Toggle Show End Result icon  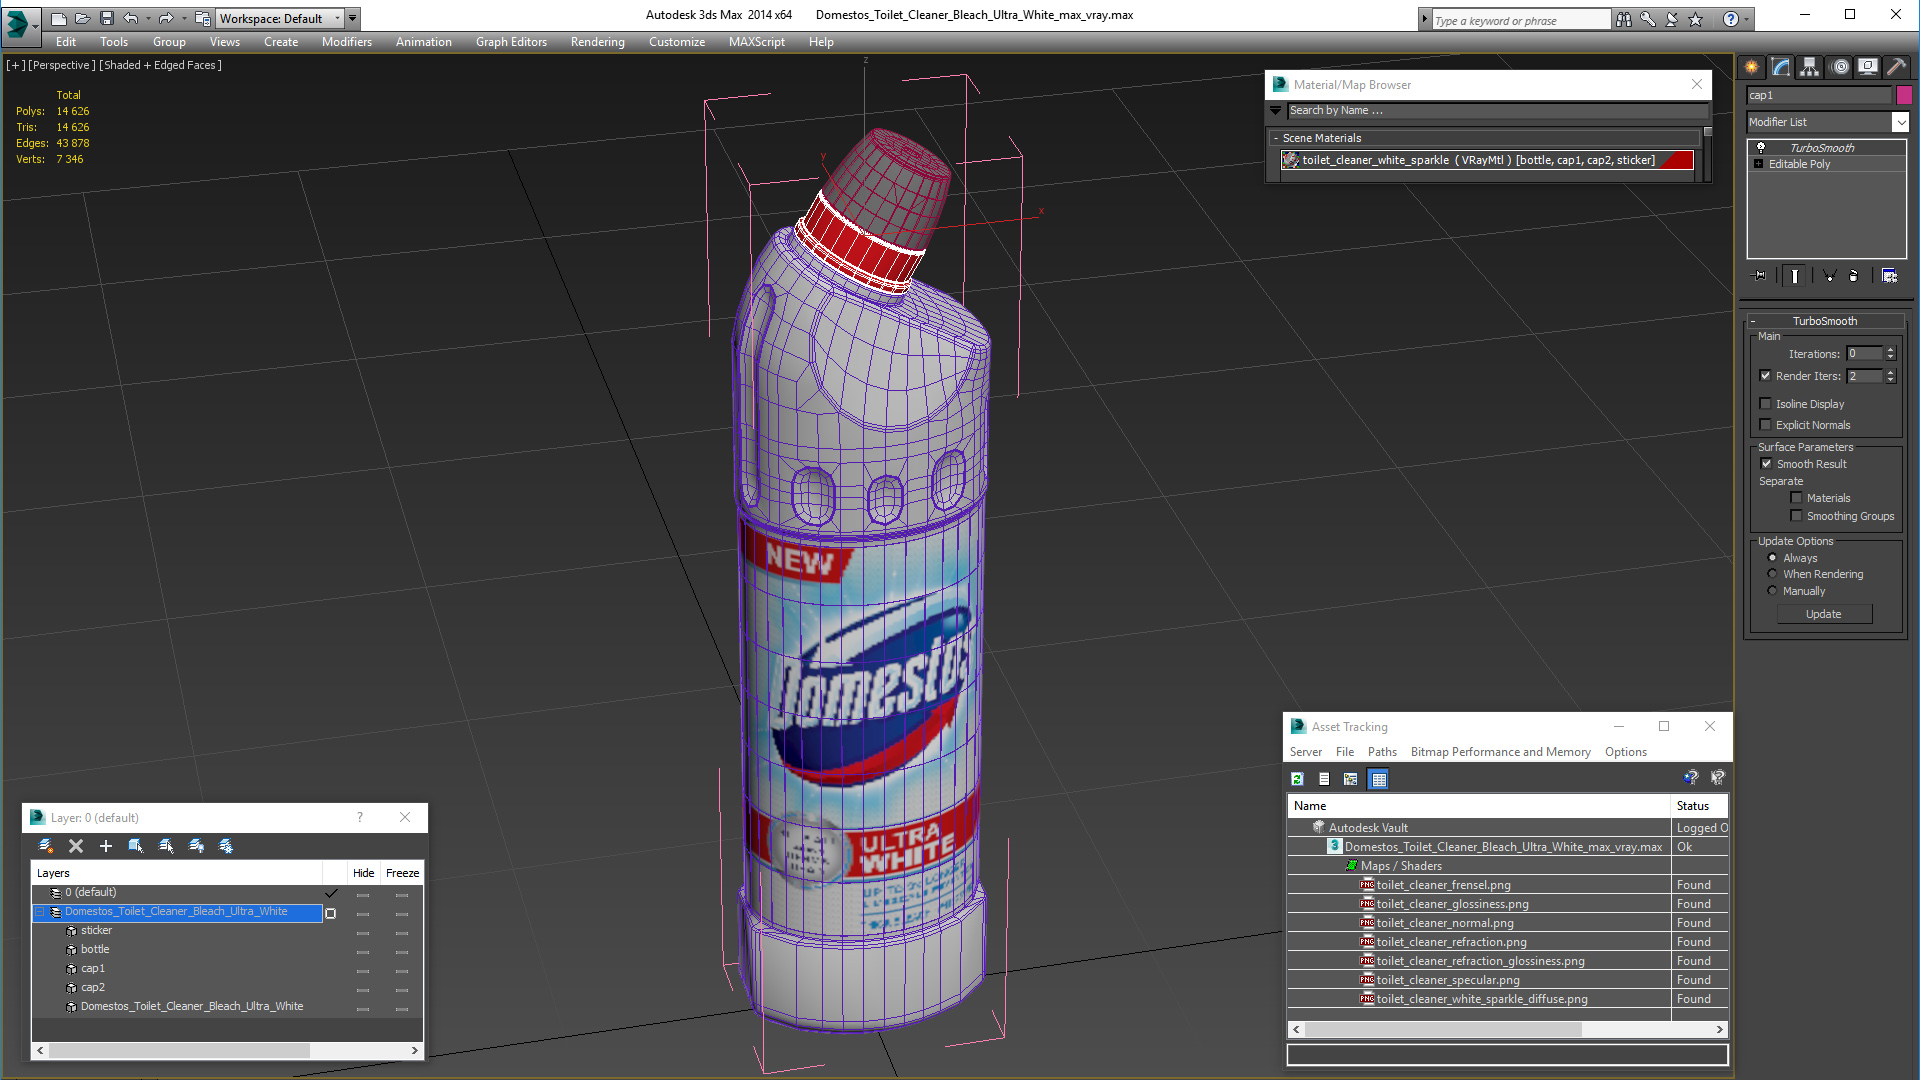pos(1795,276)
